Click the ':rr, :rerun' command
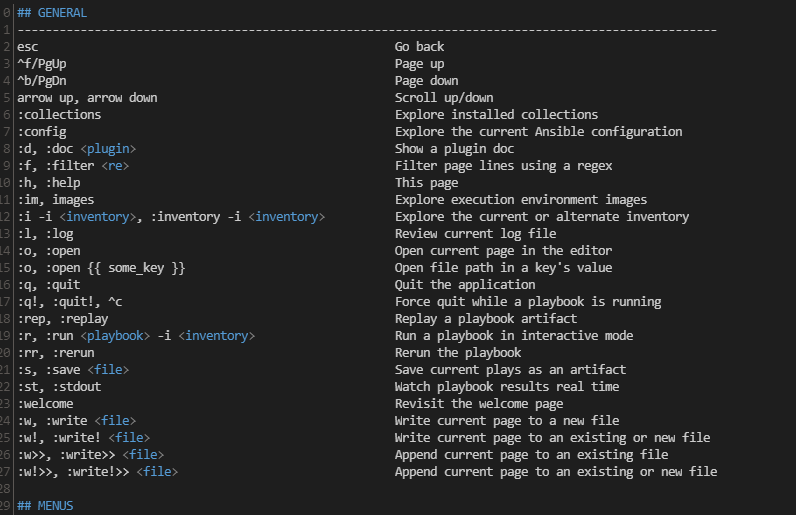The width and height of the screenshot is (796, 515). [55, 353]
